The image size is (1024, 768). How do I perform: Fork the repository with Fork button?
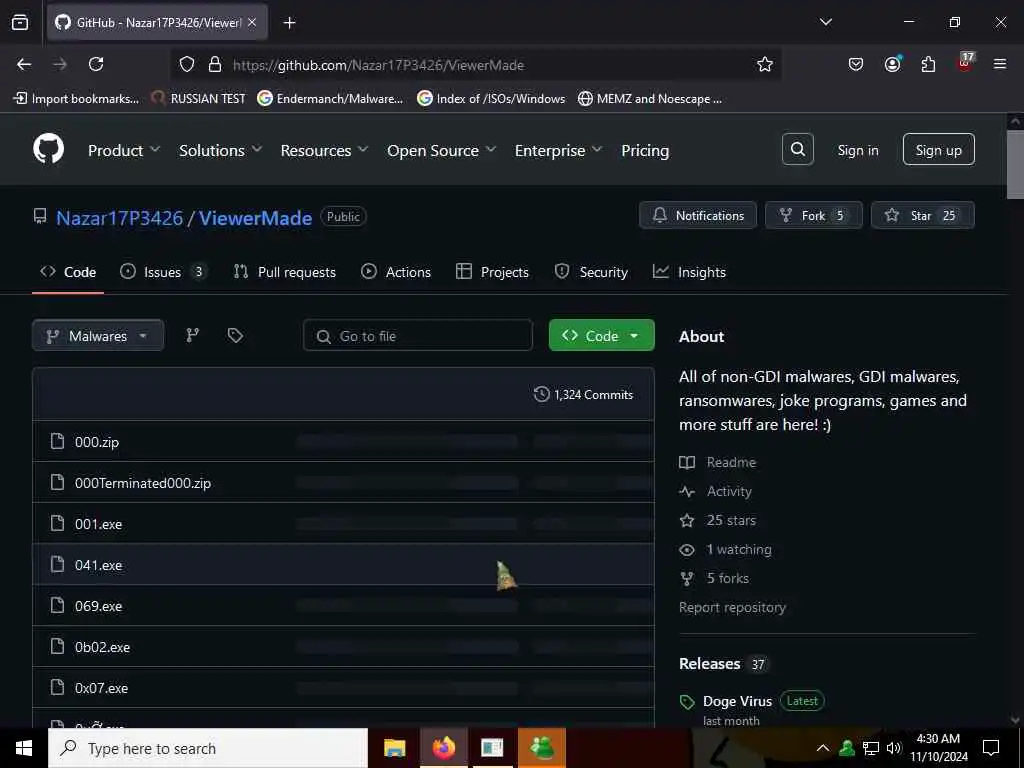coord(814,216)
